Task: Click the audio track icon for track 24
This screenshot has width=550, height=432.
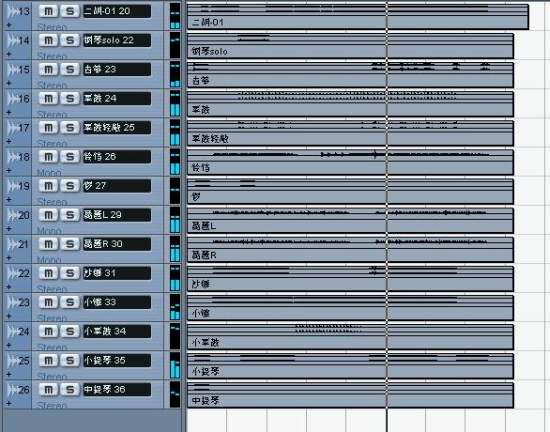Action: (13, 331)
